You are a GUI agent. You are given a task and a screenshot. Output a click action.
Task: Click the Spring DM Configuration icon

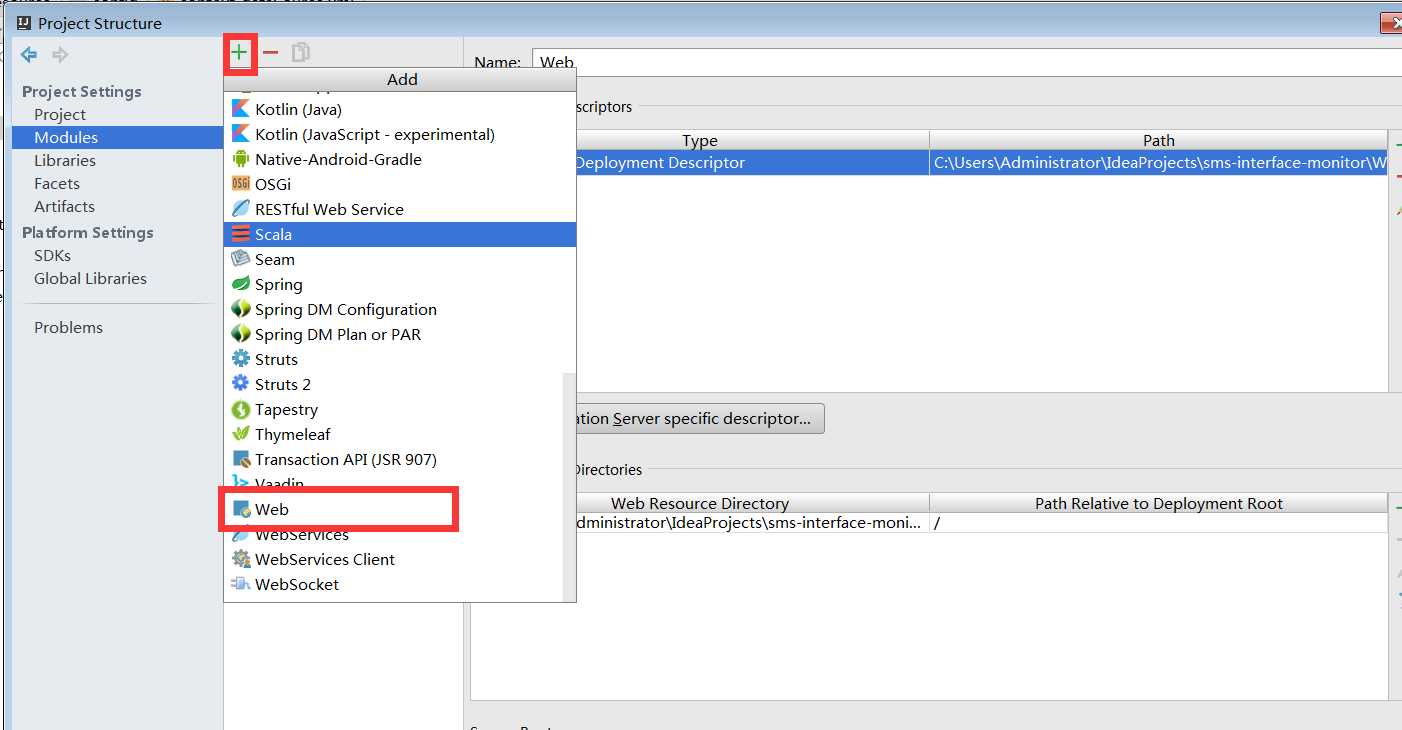[240, 309]
